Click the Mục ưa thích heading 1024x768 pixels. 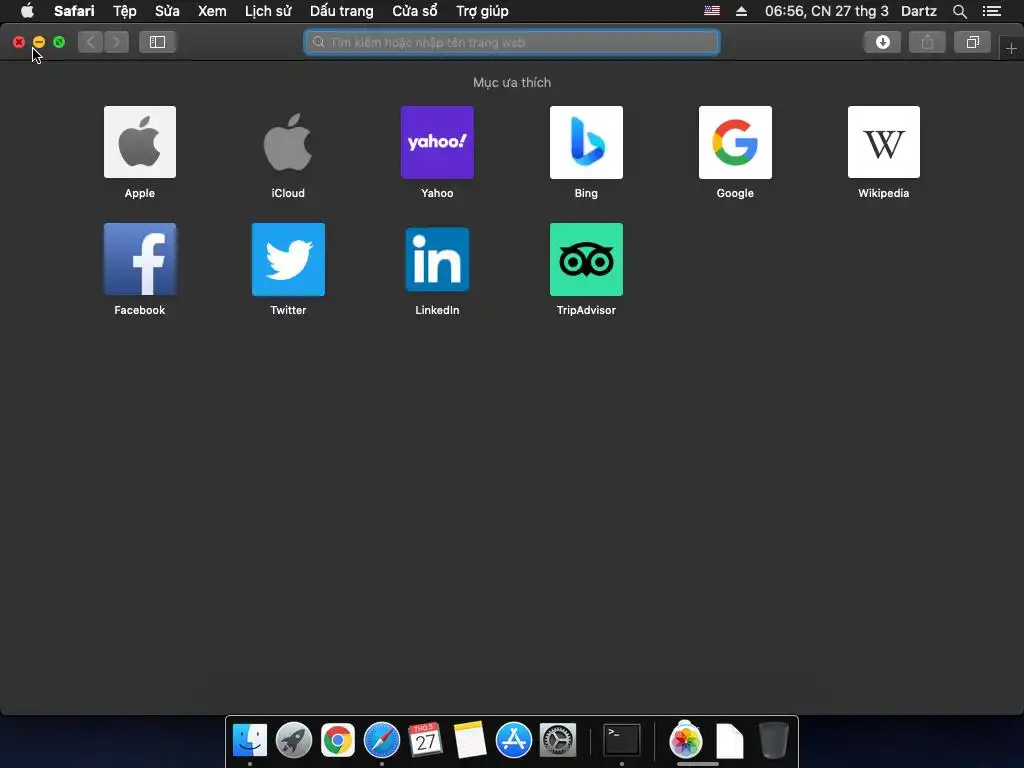512,82
